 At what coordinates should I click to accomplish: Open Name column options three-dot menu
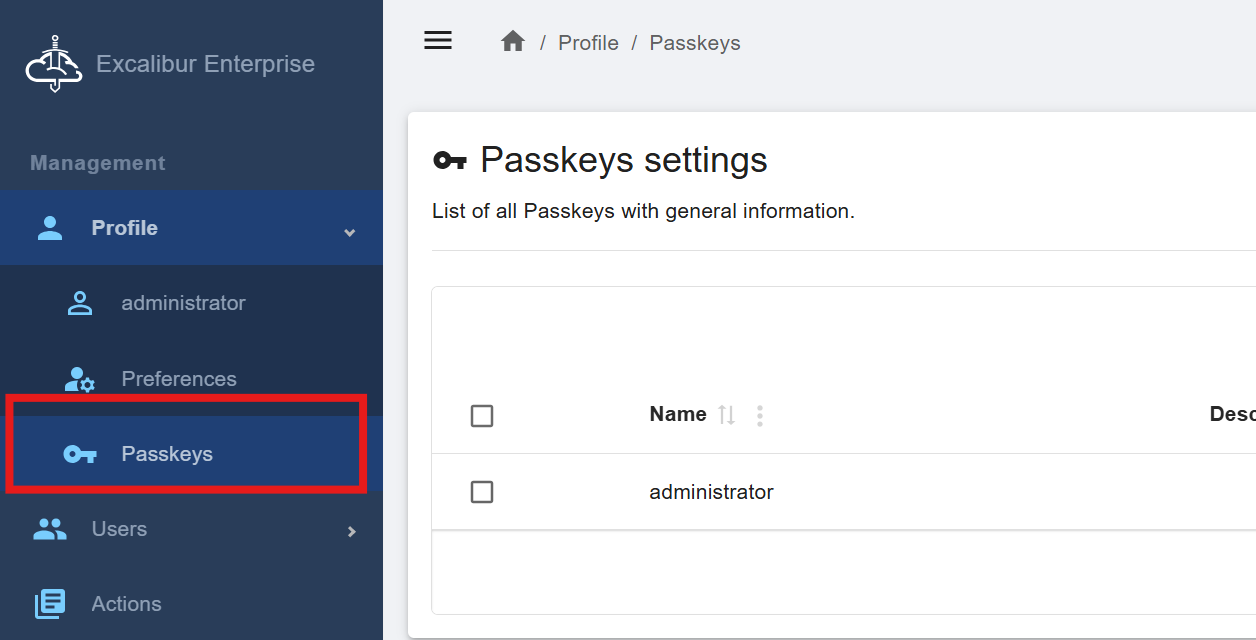[x=760, y=416]
